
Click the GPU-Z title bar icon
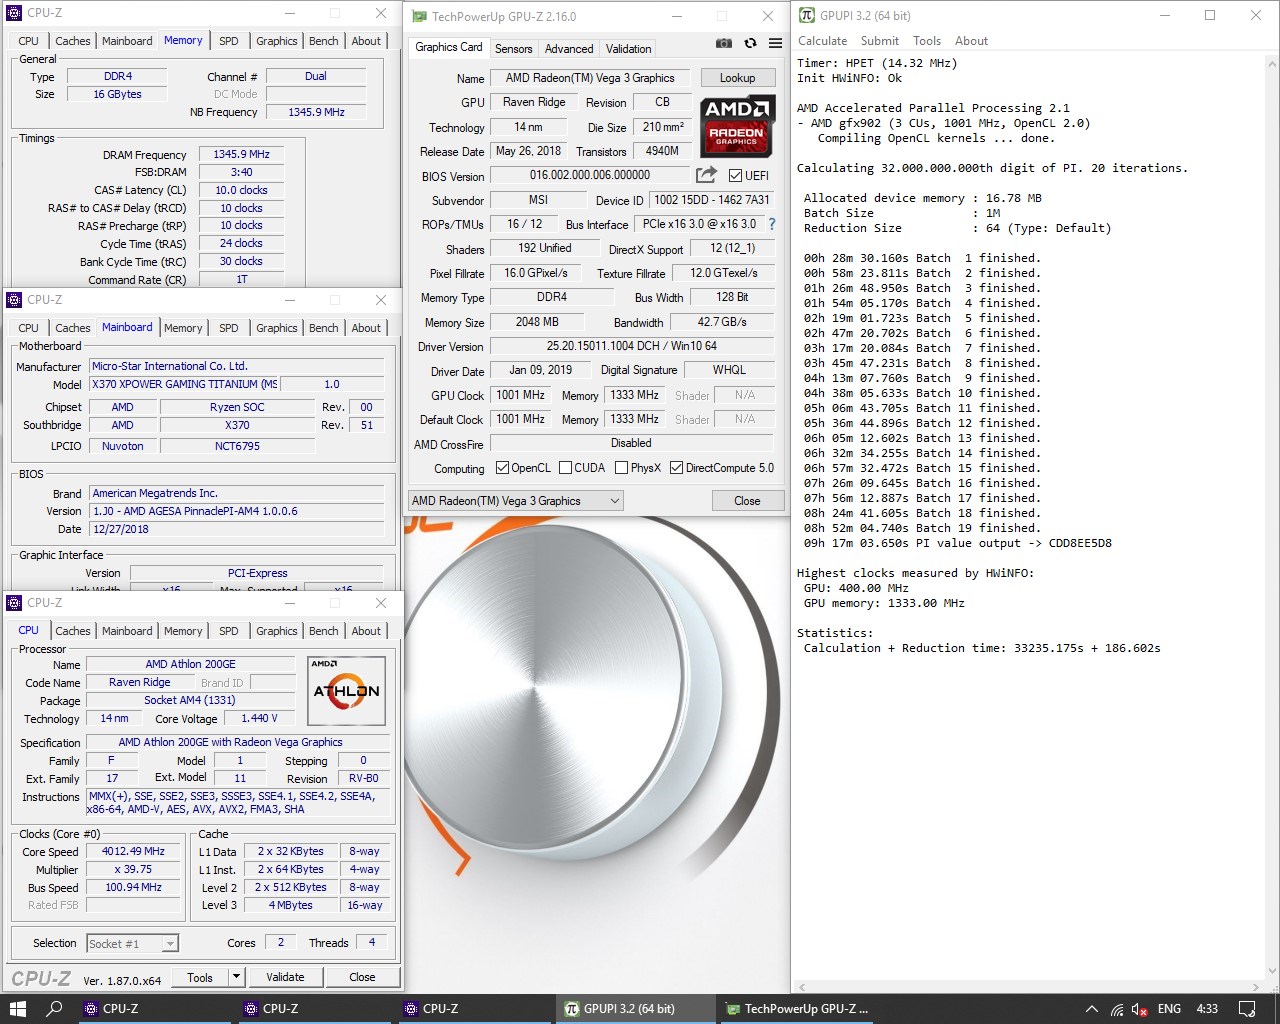pyautogui.click(x=418, y=16)
